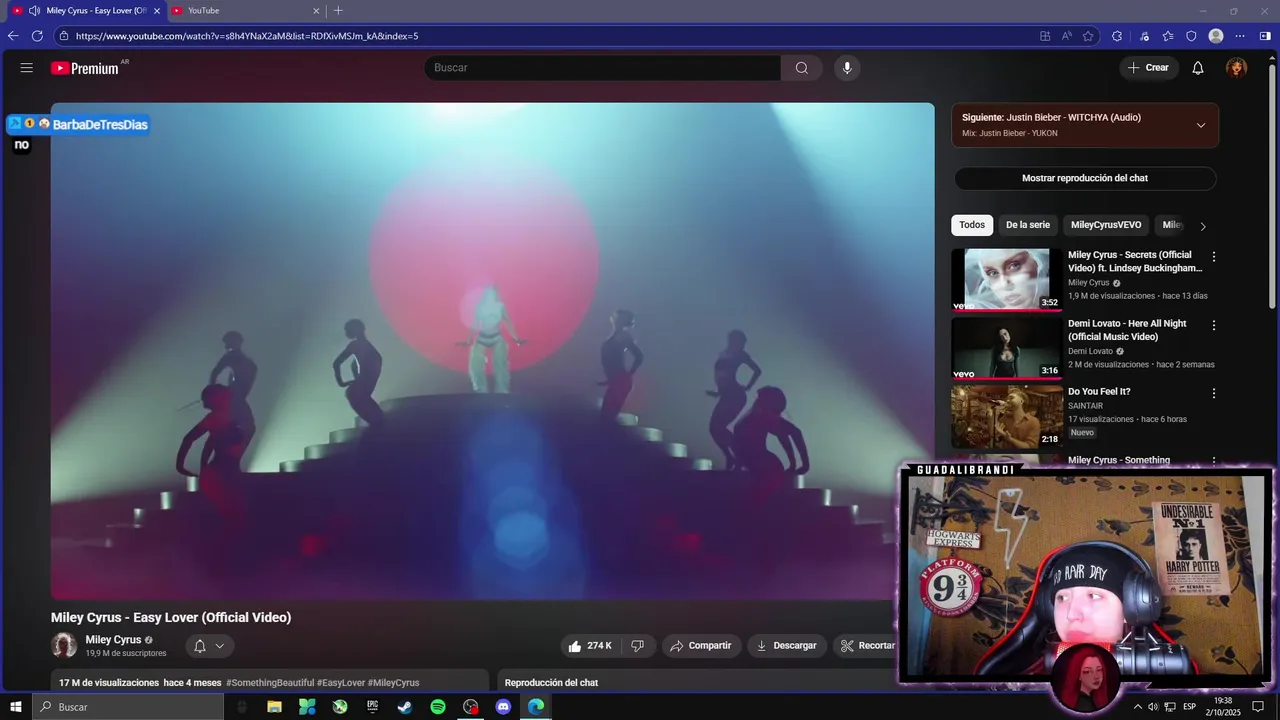Share the video via Compartir
1280x720 pixels.
pos(701,646)
